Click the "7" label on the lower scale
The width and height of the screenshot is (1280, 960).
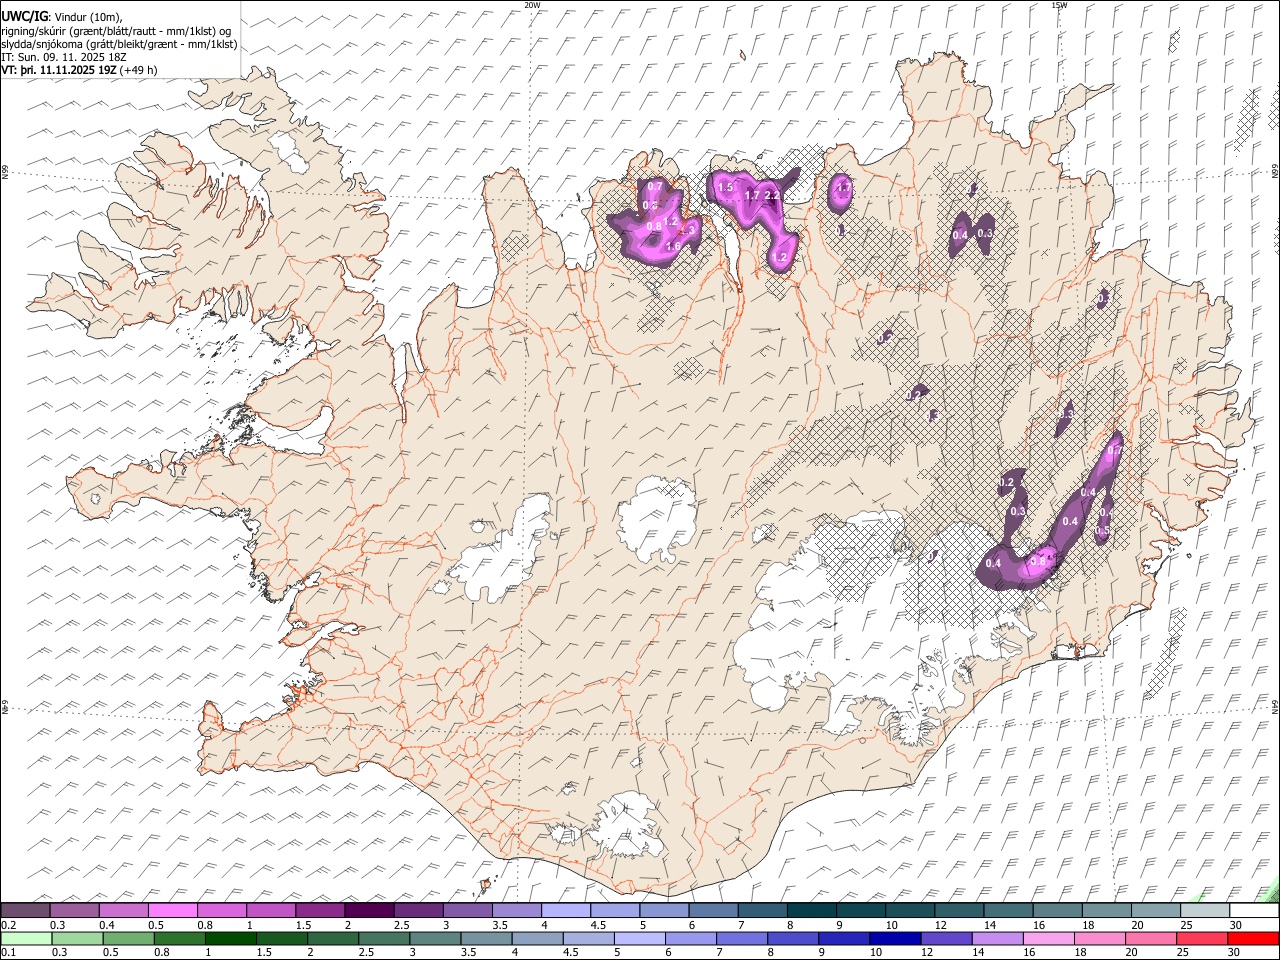click(x=721, y=952)
